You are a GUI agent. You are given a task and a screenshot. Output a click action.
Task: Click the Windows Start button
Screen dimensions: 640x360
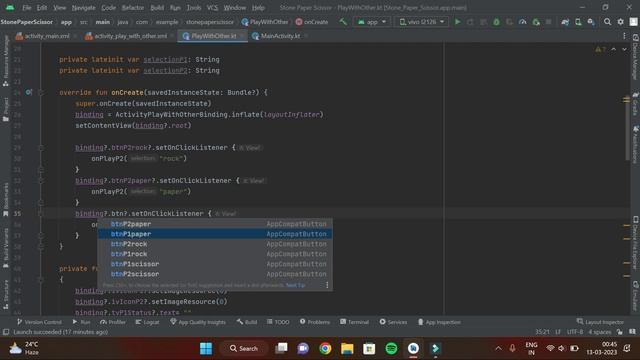point(206,348)
